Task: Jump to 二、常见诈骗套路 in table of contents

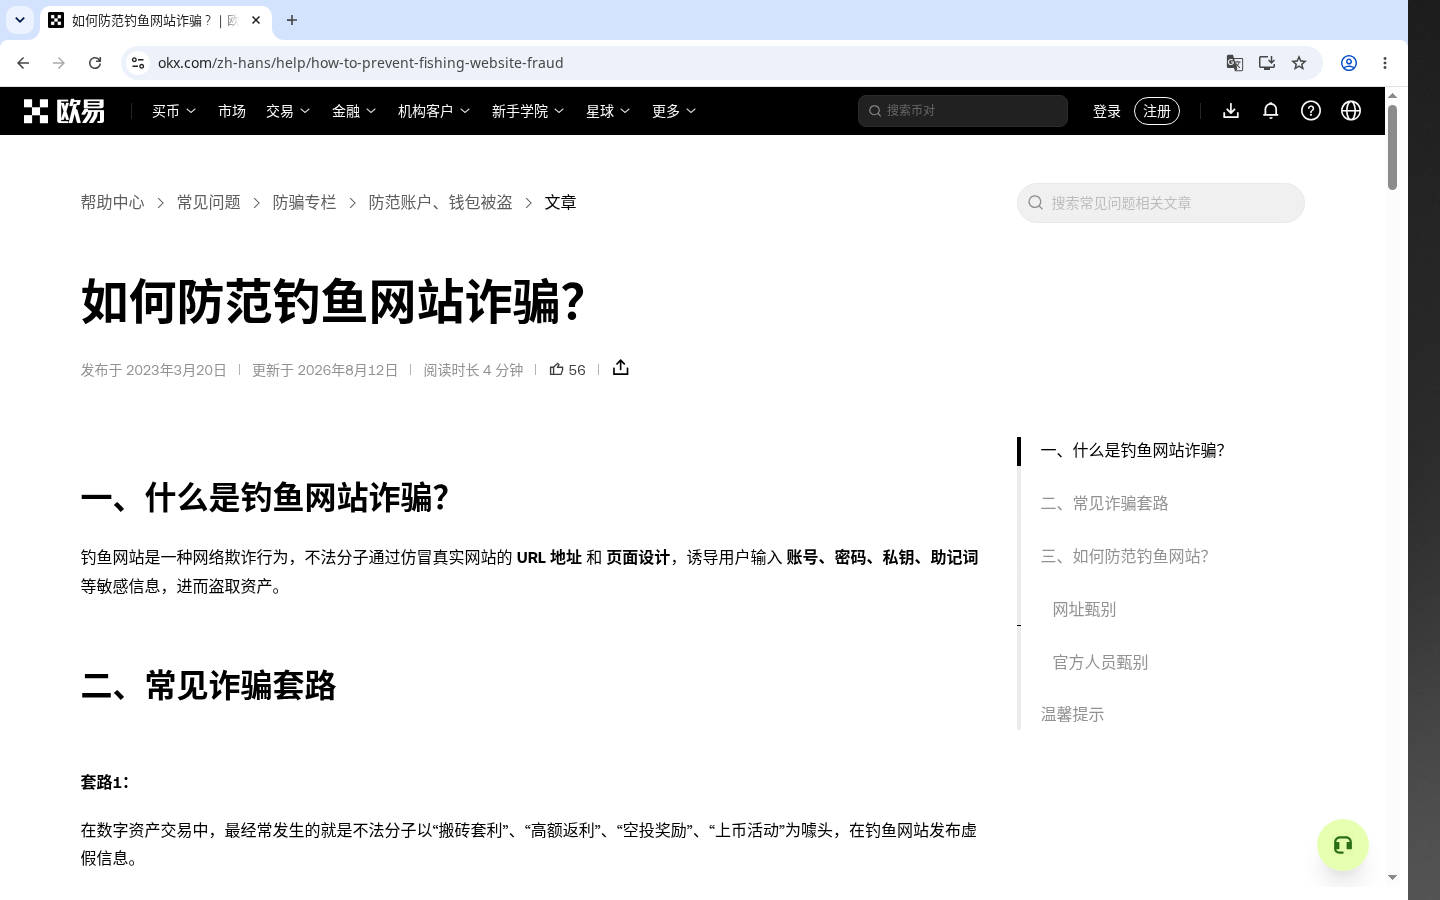Action: click(1105, 504)
